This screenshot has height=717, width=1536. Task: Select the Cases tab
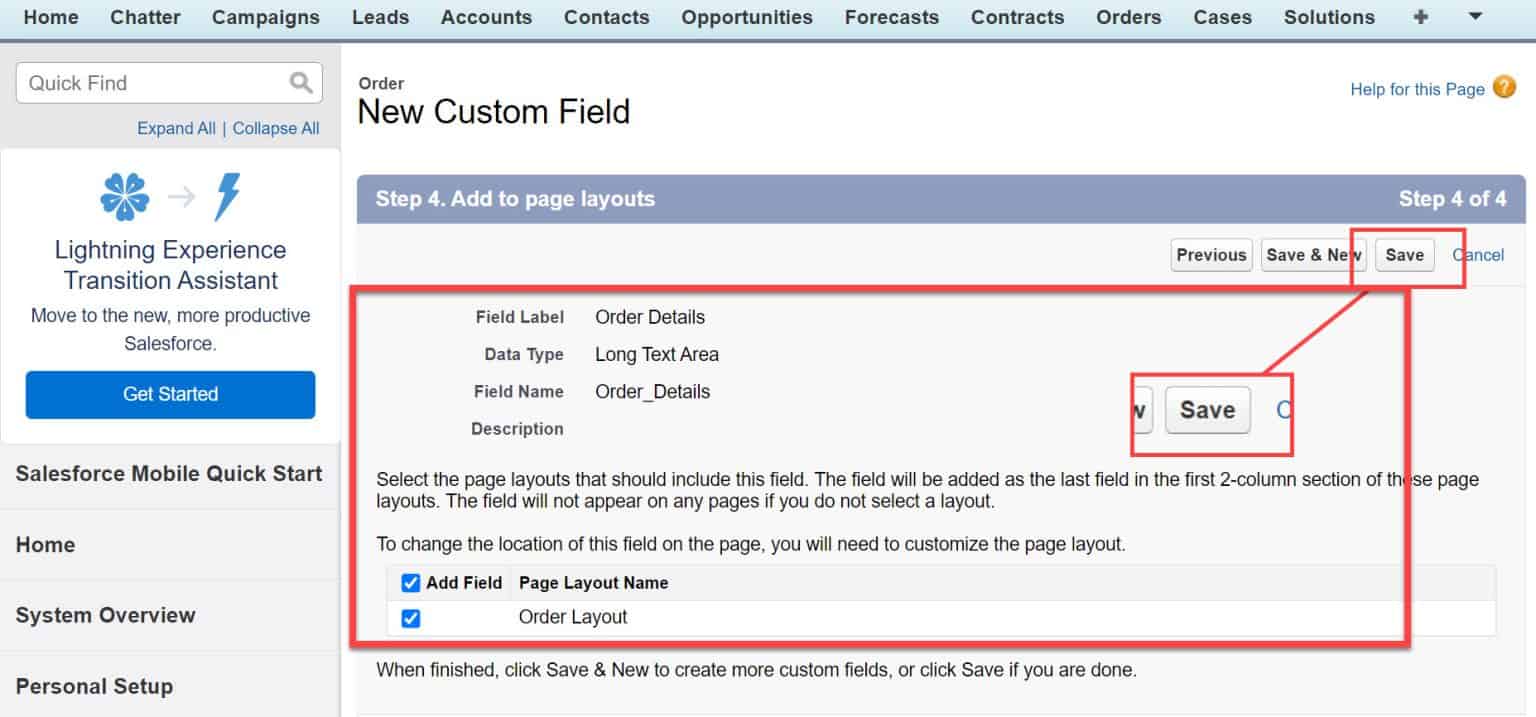coord(1222,17)
